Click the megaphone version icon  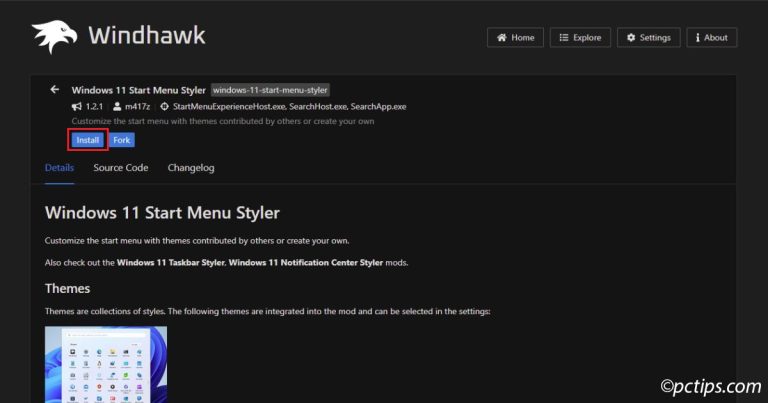(x=76, y=106)
